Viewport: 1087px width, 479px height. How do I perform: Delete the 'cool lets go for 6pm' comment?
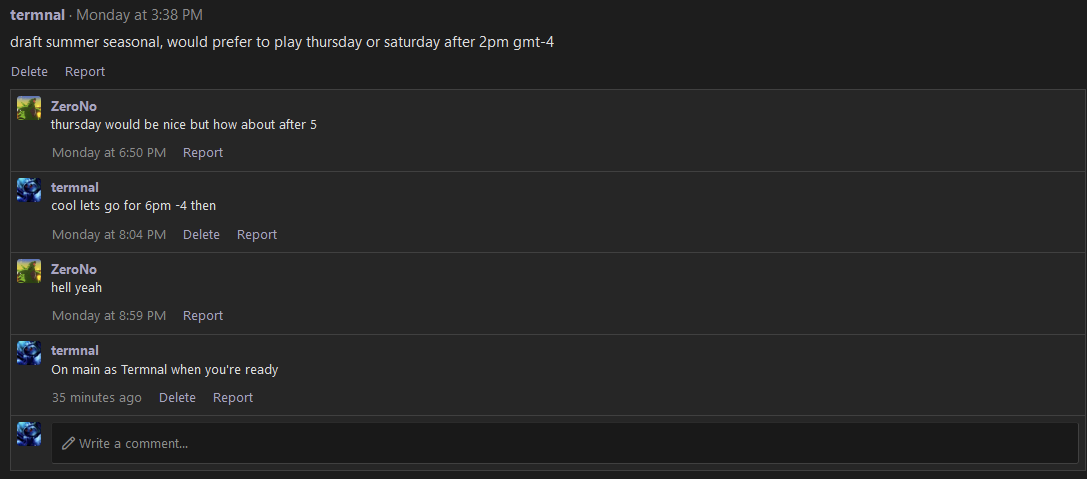coord(201,234)
